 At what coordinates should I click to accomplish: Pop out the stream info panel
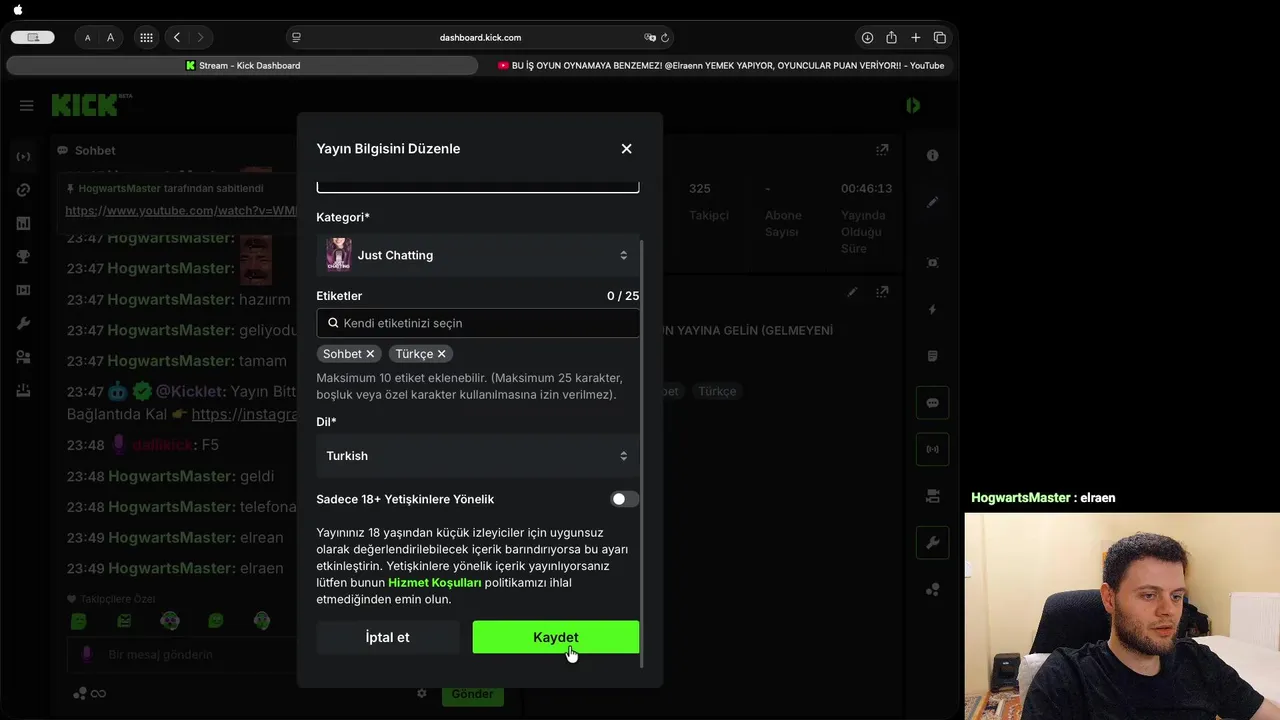click(882, 292)
